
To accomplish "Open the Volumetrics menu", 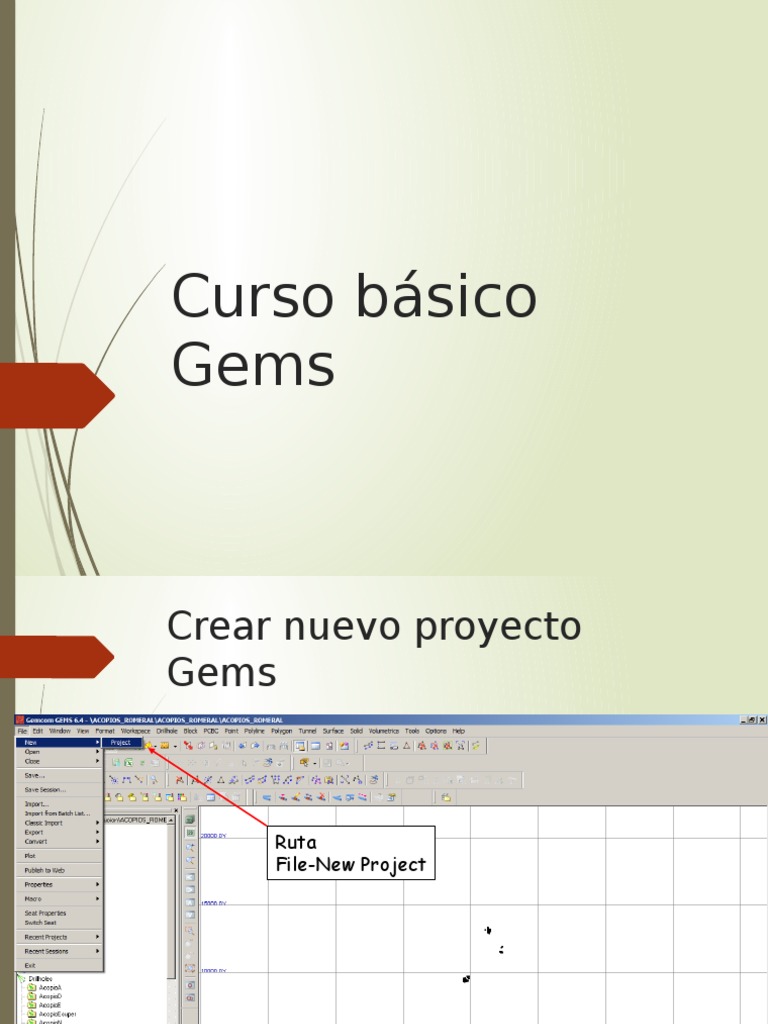I will (383, 731).
